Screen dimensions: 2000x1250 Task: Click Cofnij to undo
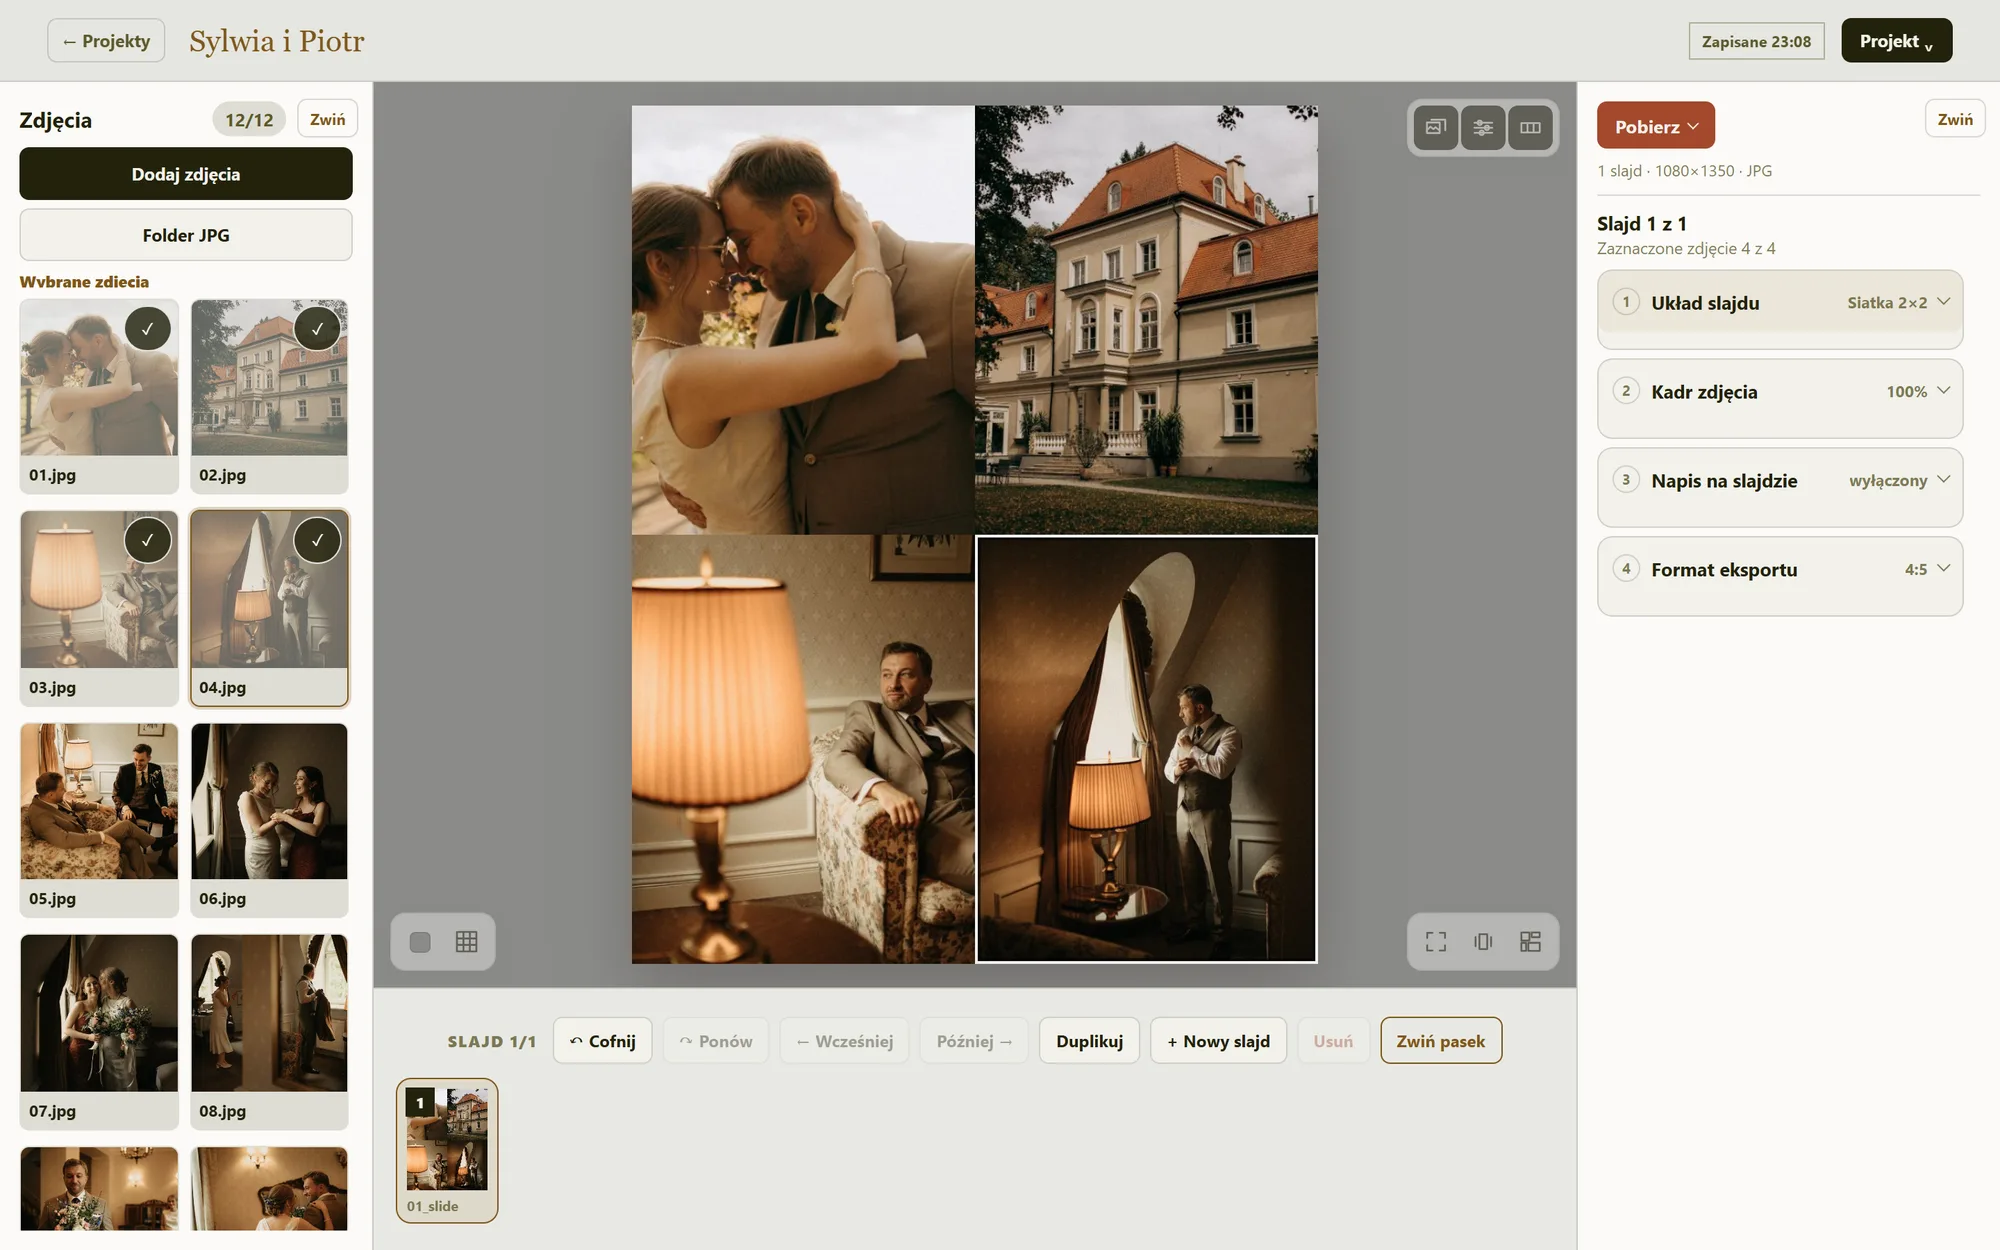[603, 1041]
